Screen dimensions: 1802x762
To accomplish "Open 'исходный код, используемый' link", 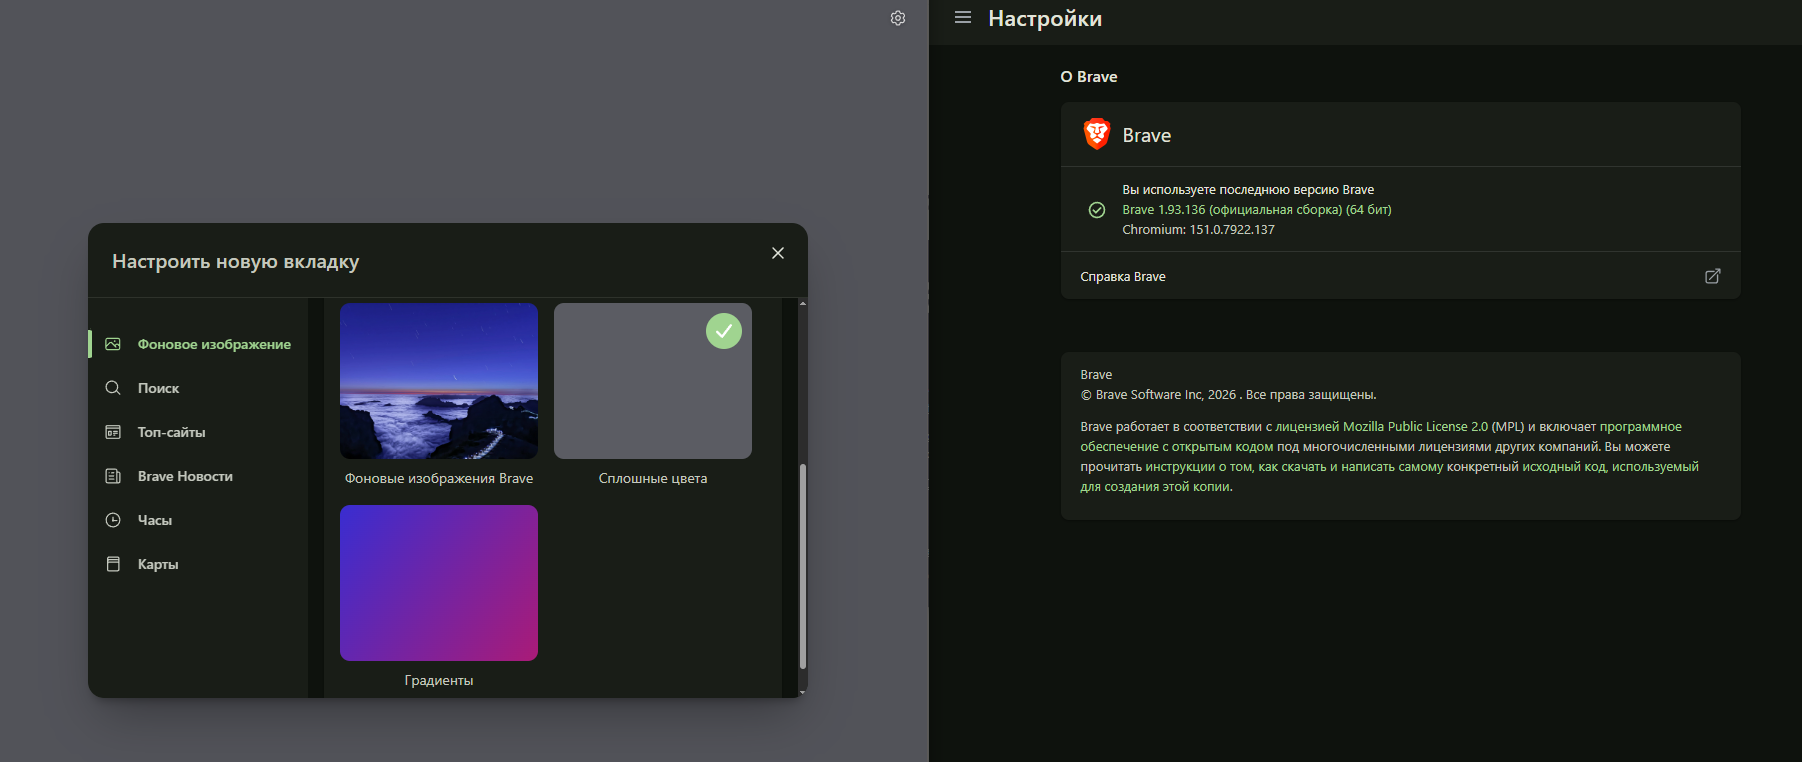I will [x=1610, y=467].
